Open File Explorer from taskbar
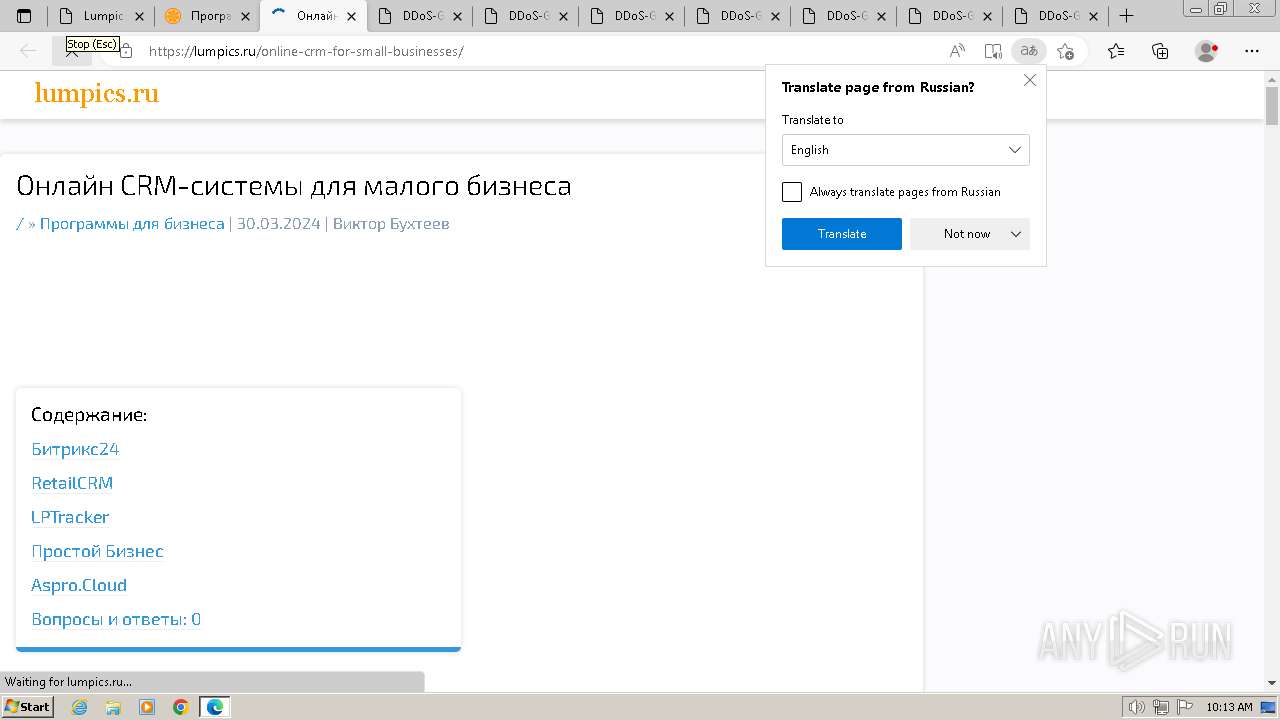Image resolution: width=1280 pixels, height=720 pixels. point(113,707)
